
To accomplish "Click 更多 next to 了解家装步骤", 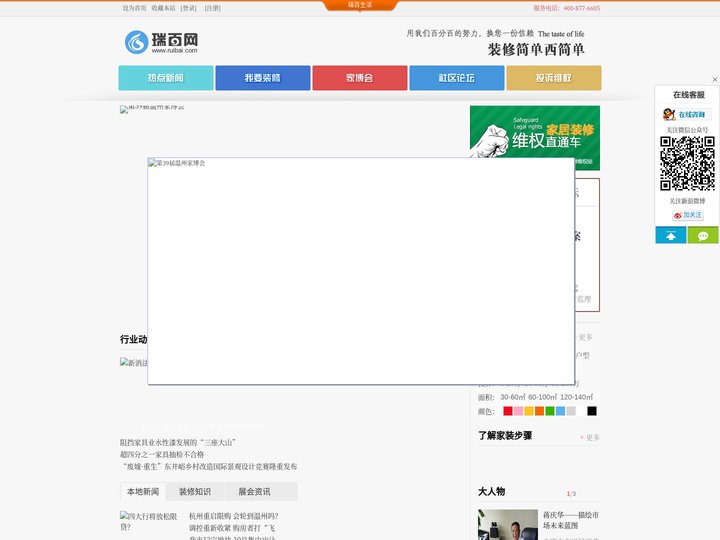I will click(x=590, y=437).
